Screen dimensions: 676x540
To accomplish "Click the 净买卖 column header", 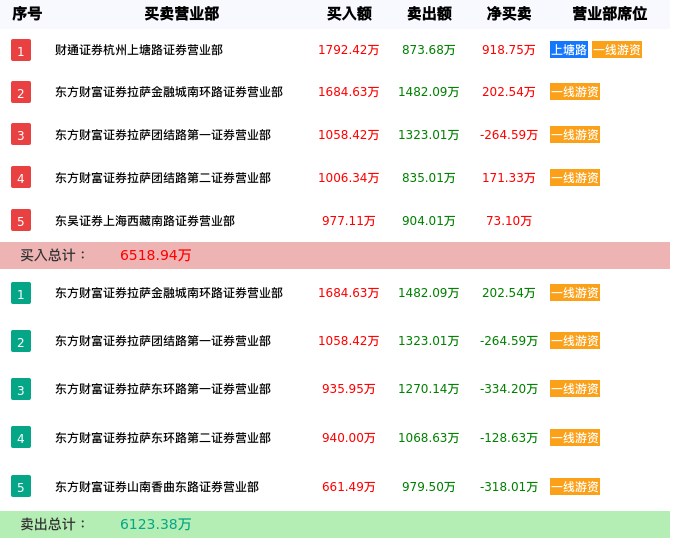I will point(509,14).
